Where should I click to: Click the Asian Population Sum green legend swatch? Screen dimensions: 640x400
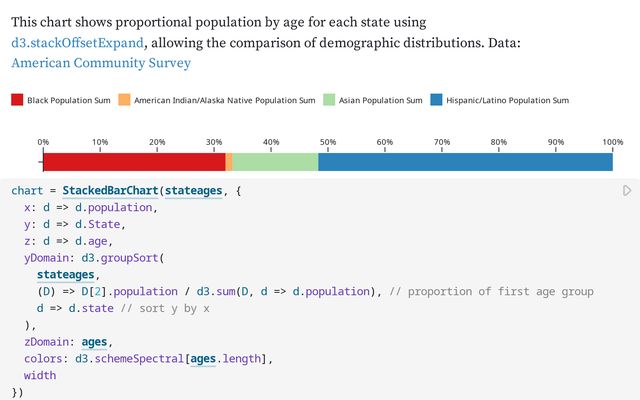[x=330, y=100]
